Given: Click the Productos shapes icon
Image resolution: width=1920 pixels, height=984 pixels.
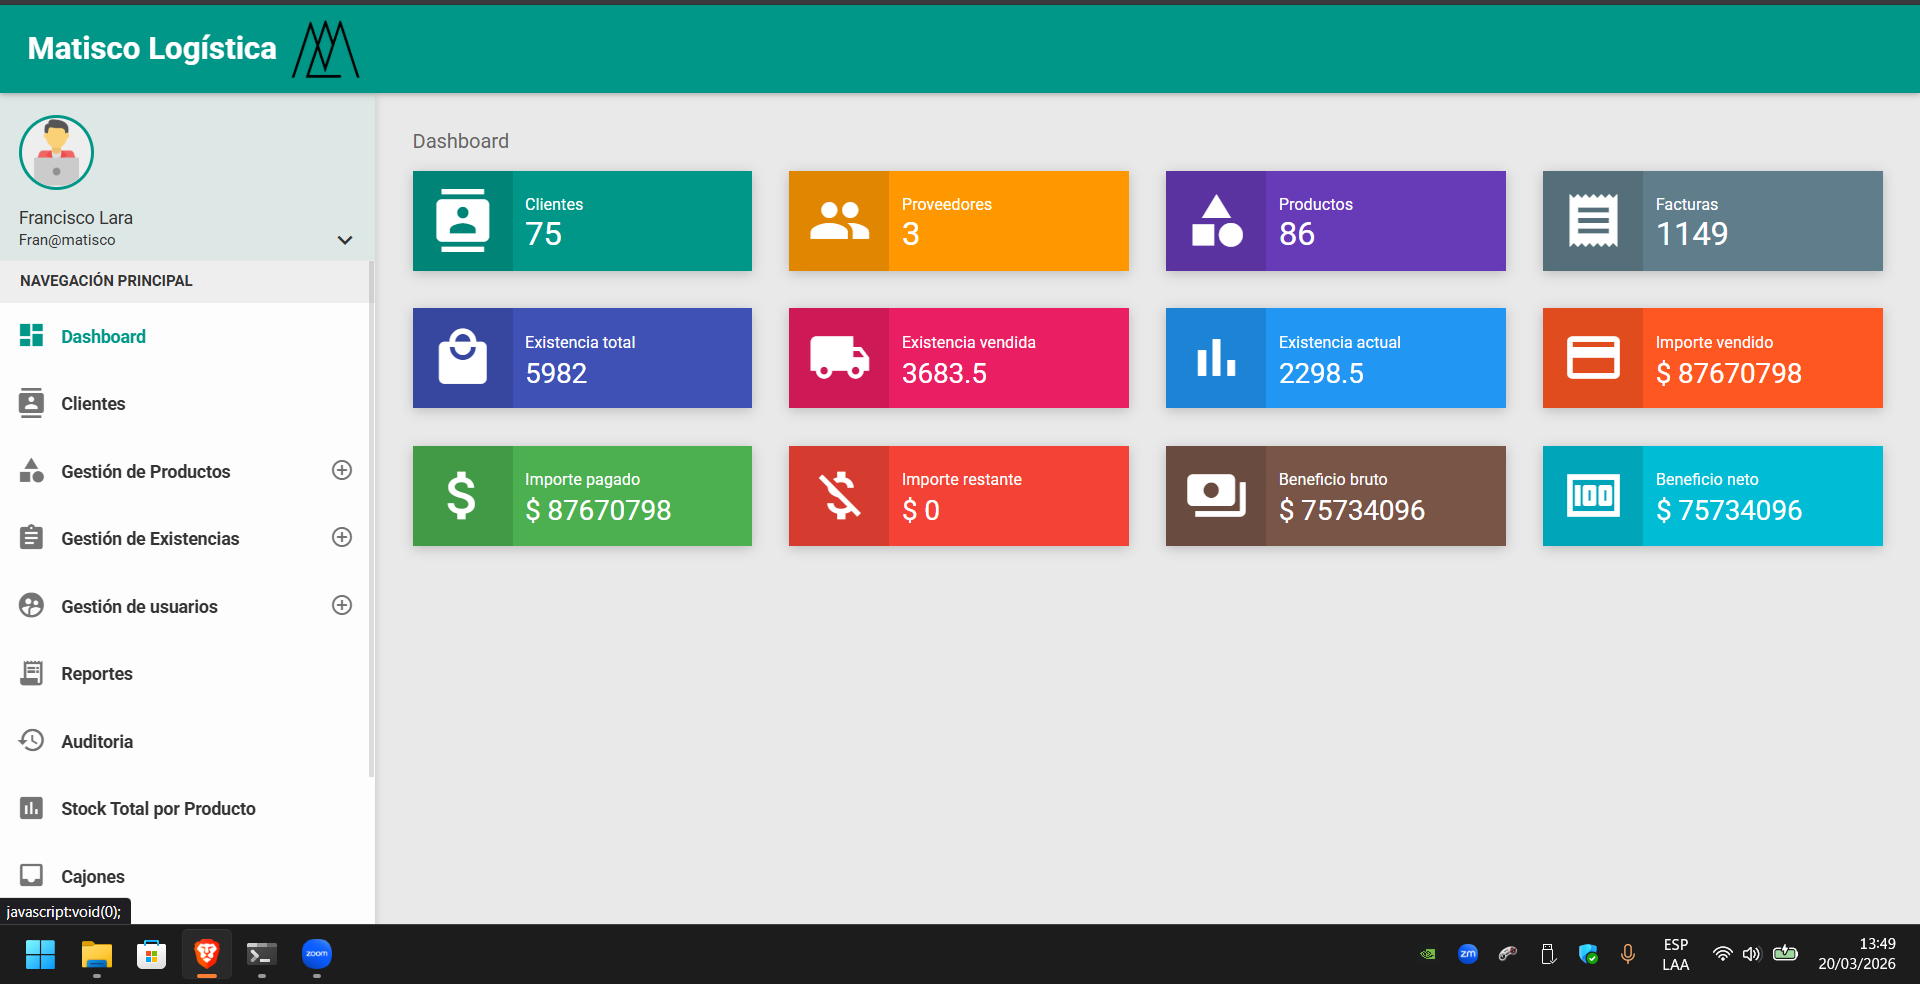Looking at the screenshot, I should [1216, 221].
